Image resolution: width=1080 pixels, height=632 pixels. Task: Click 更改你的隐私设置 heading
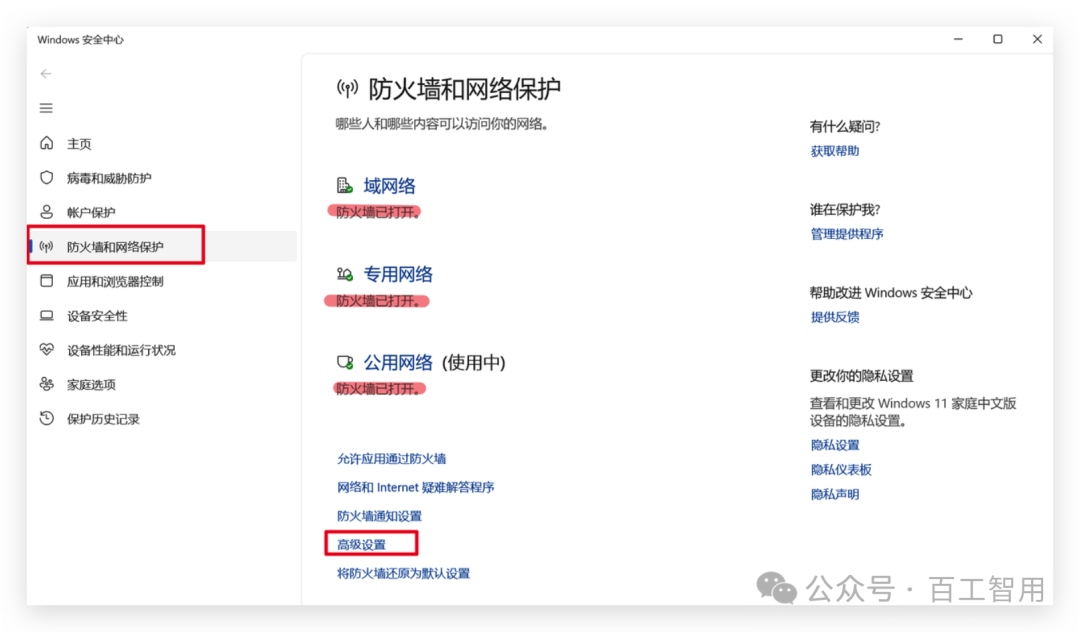pyautogui.click(x=861, y=376)
